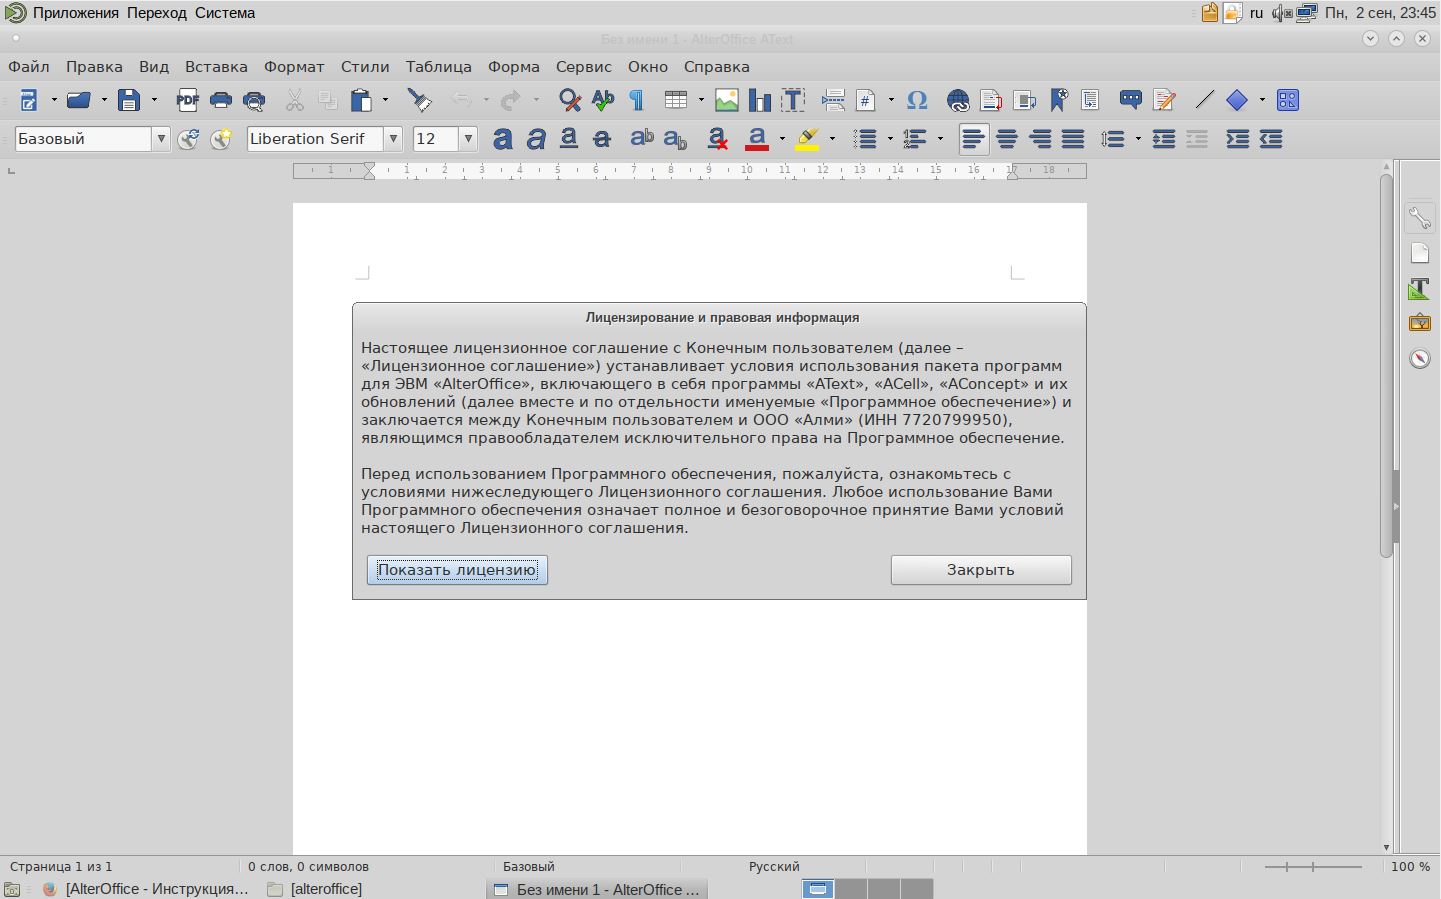Apply the yellow highlight color
This screenshot has width=1441, height=899.
point(807,139)
